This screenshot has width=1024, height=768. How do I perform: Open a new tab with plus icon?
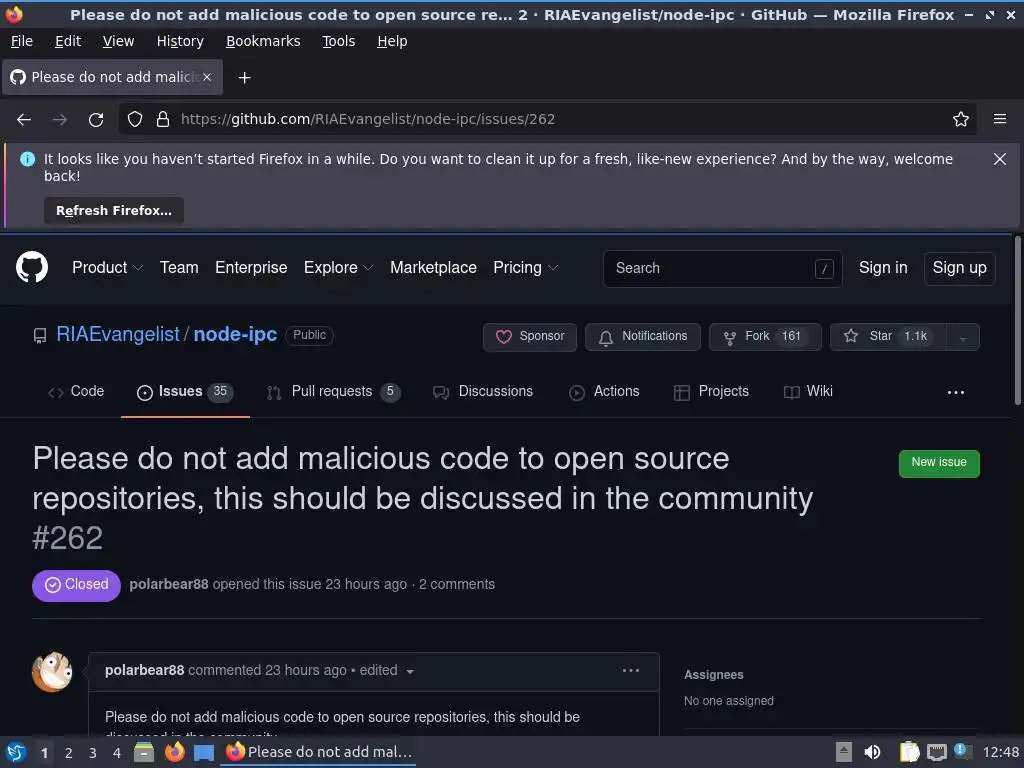(x=244, y=78)
